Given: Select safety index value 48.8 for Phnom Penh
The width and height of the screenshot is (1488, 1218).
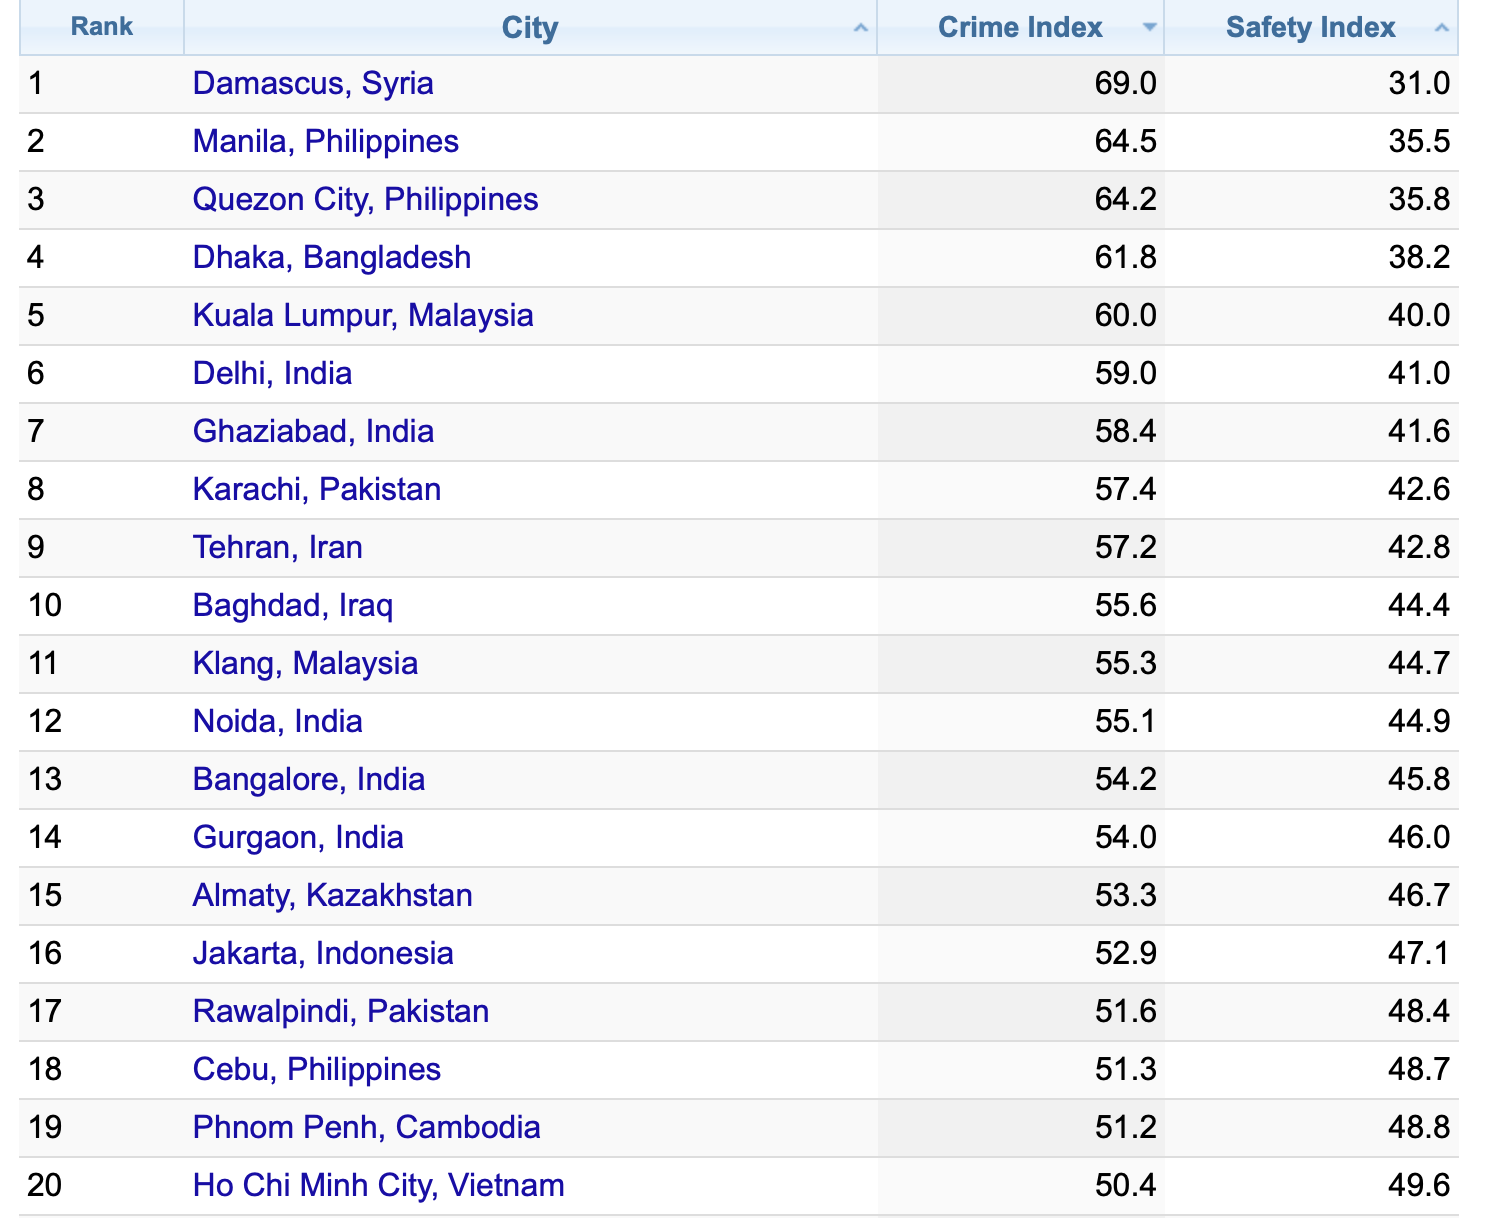Looking at the screenshot, I should (x=1419, y=1127).
